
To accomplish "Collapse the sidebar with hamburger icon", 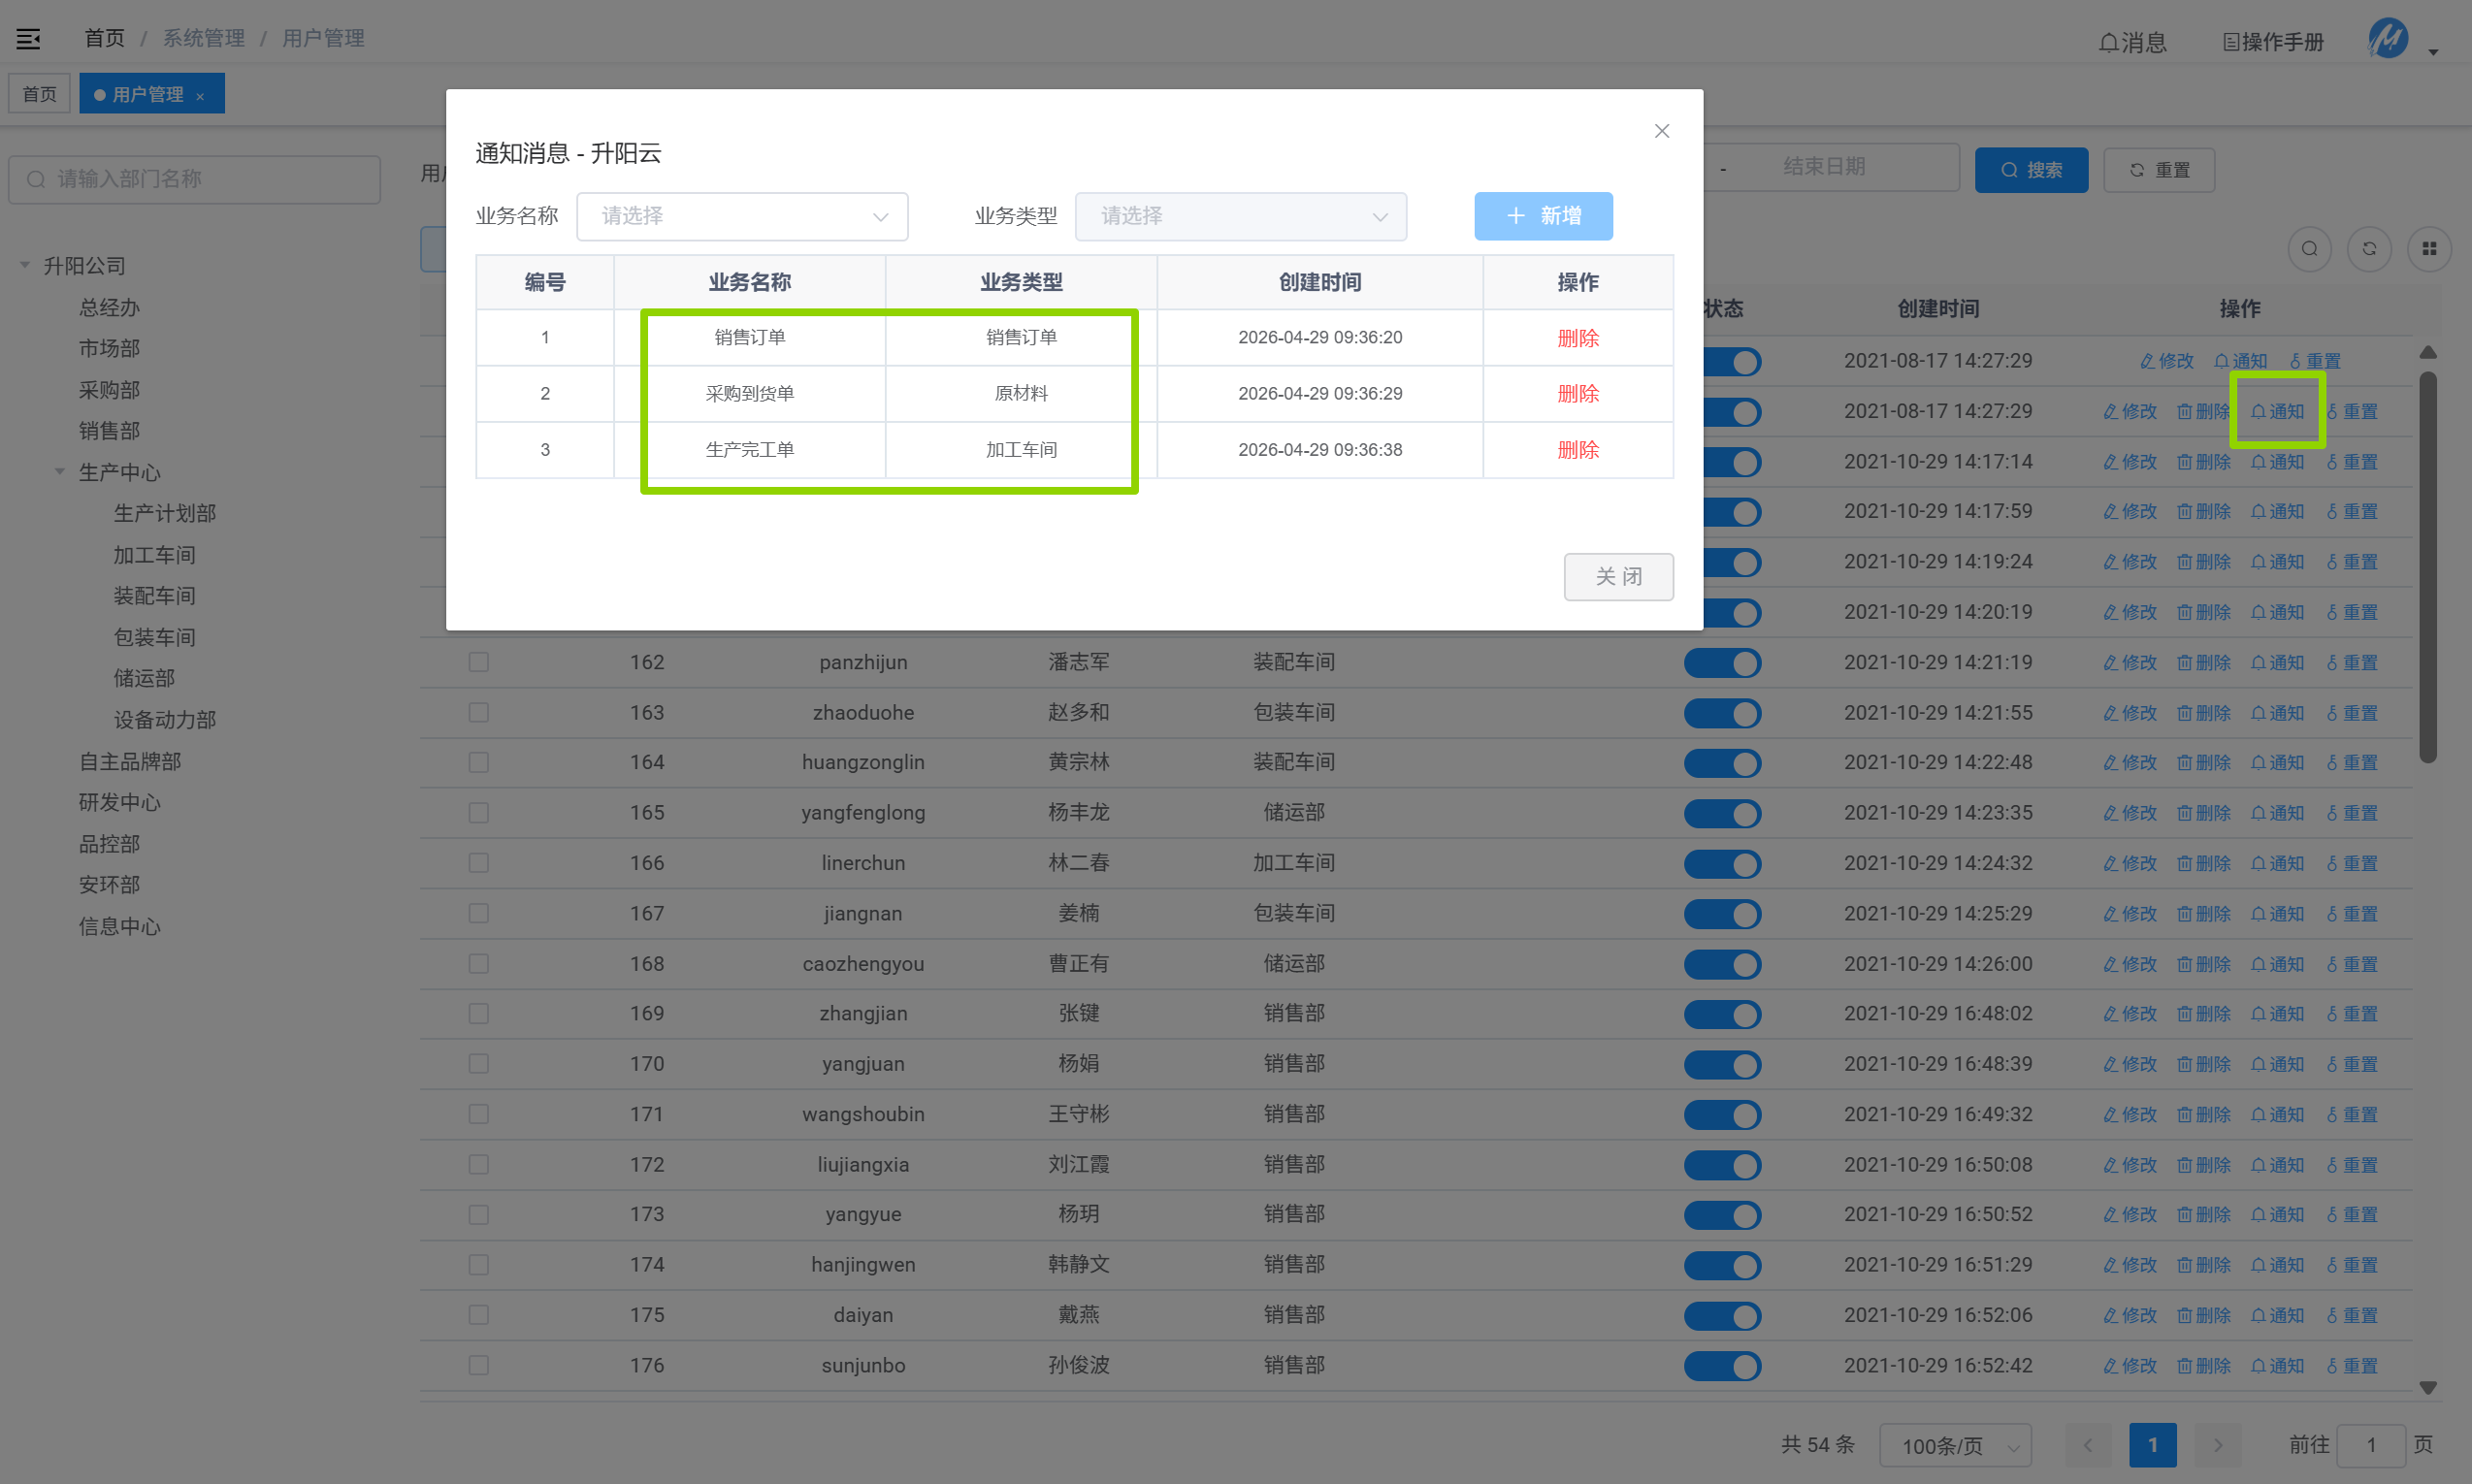I will coord(28,39).
